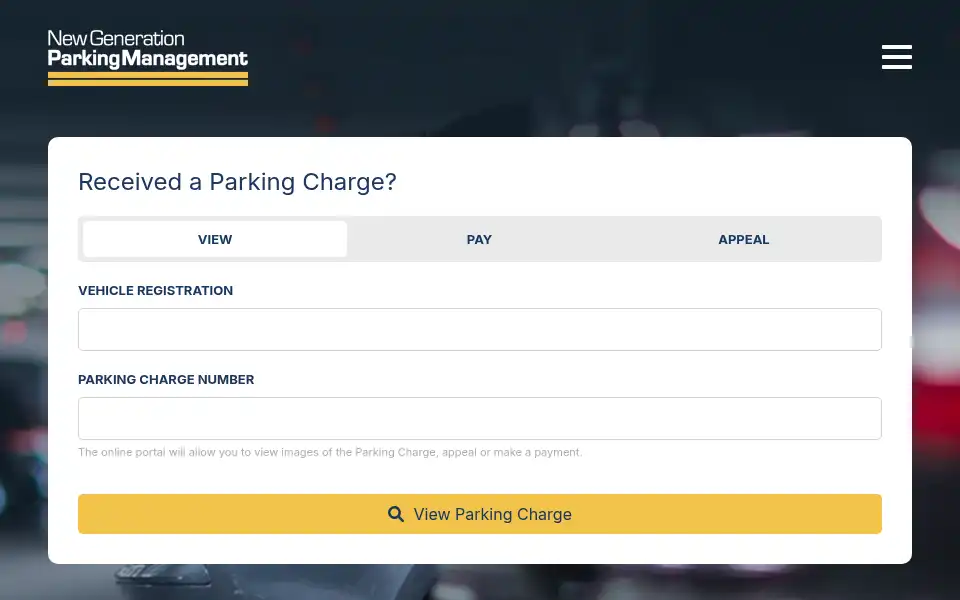Open the hamburger navigation menu

(897, 57)
